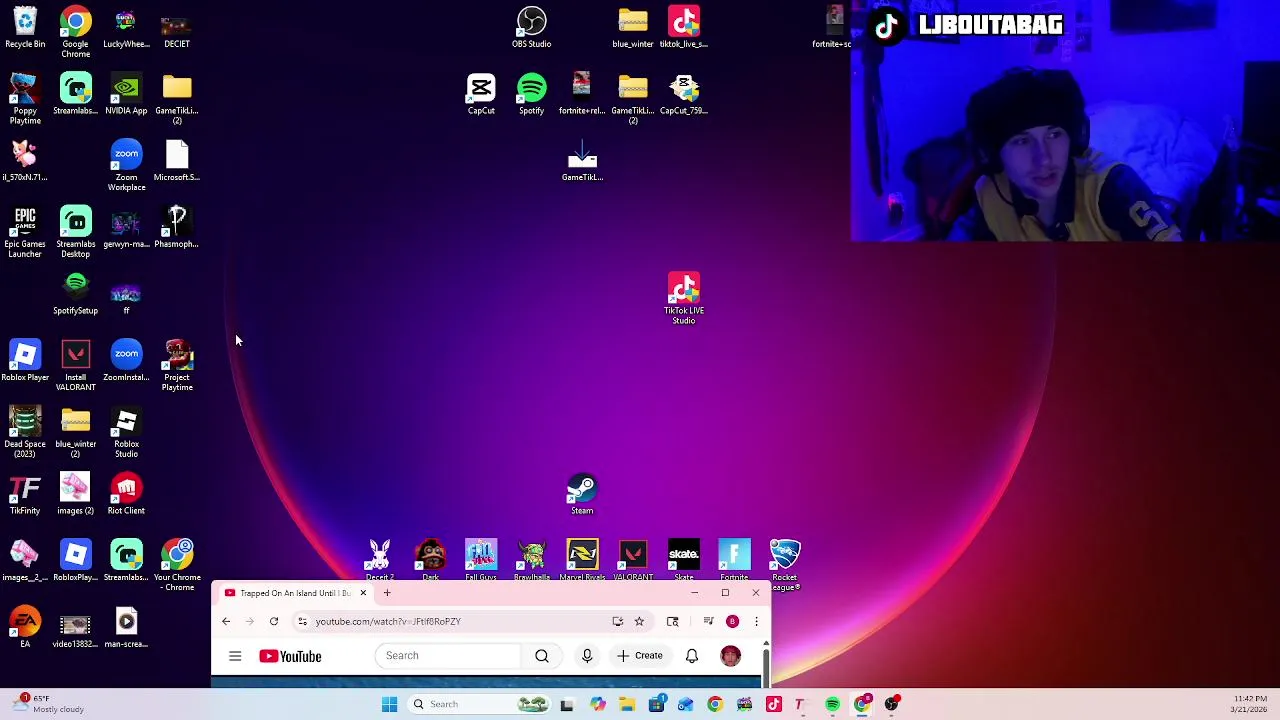Bookmark this page with the star

tap(639, 621)
